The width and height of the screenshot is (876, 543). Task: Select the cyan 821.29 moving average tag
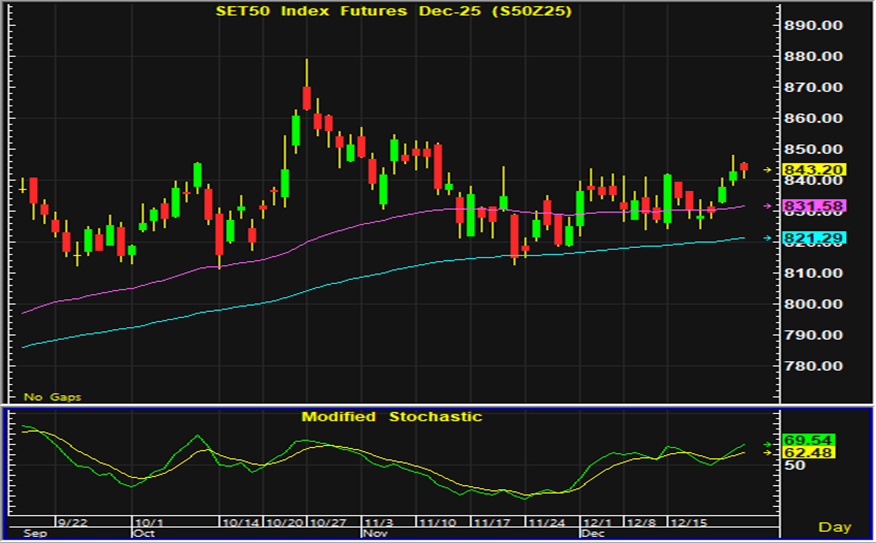click(x=815, y=238)
